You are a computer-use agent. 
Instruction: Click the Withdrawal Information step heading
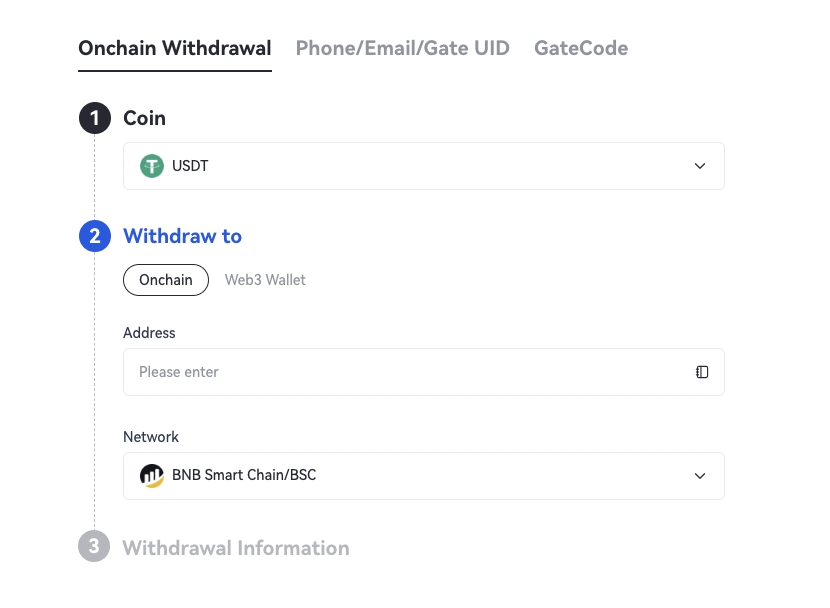click(236, 548)
